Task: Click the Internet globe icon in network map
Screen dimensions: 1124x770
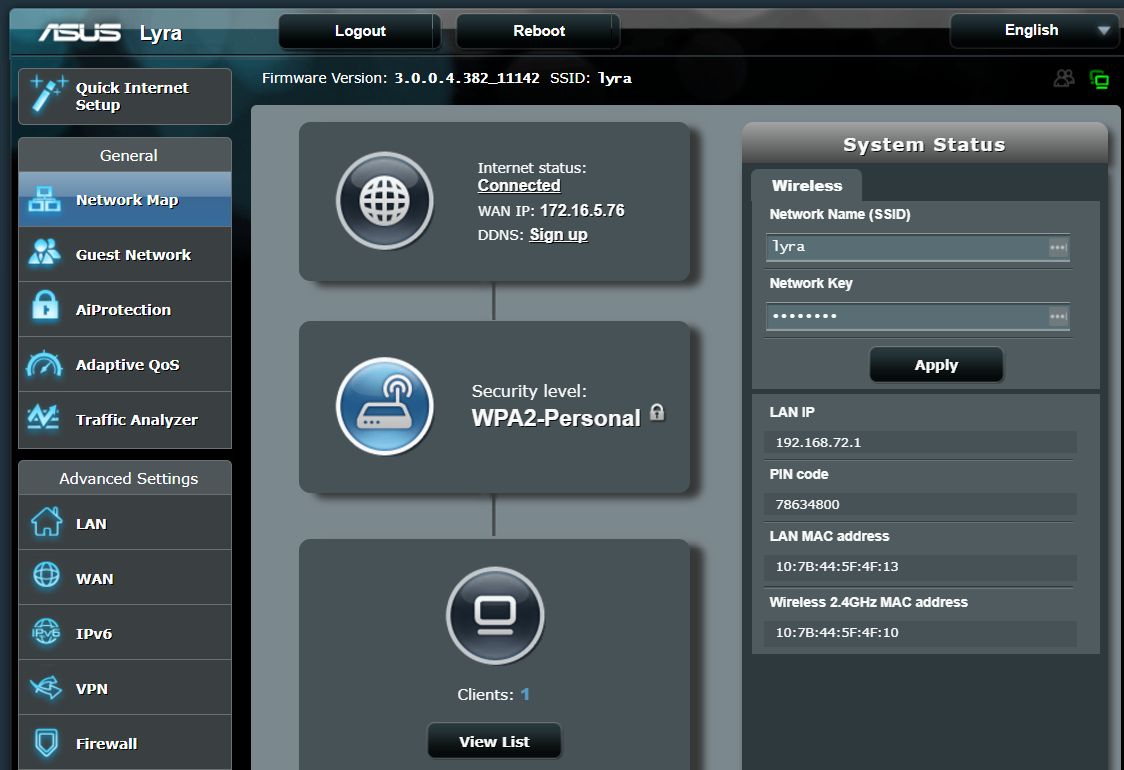Action: (385, 201)
